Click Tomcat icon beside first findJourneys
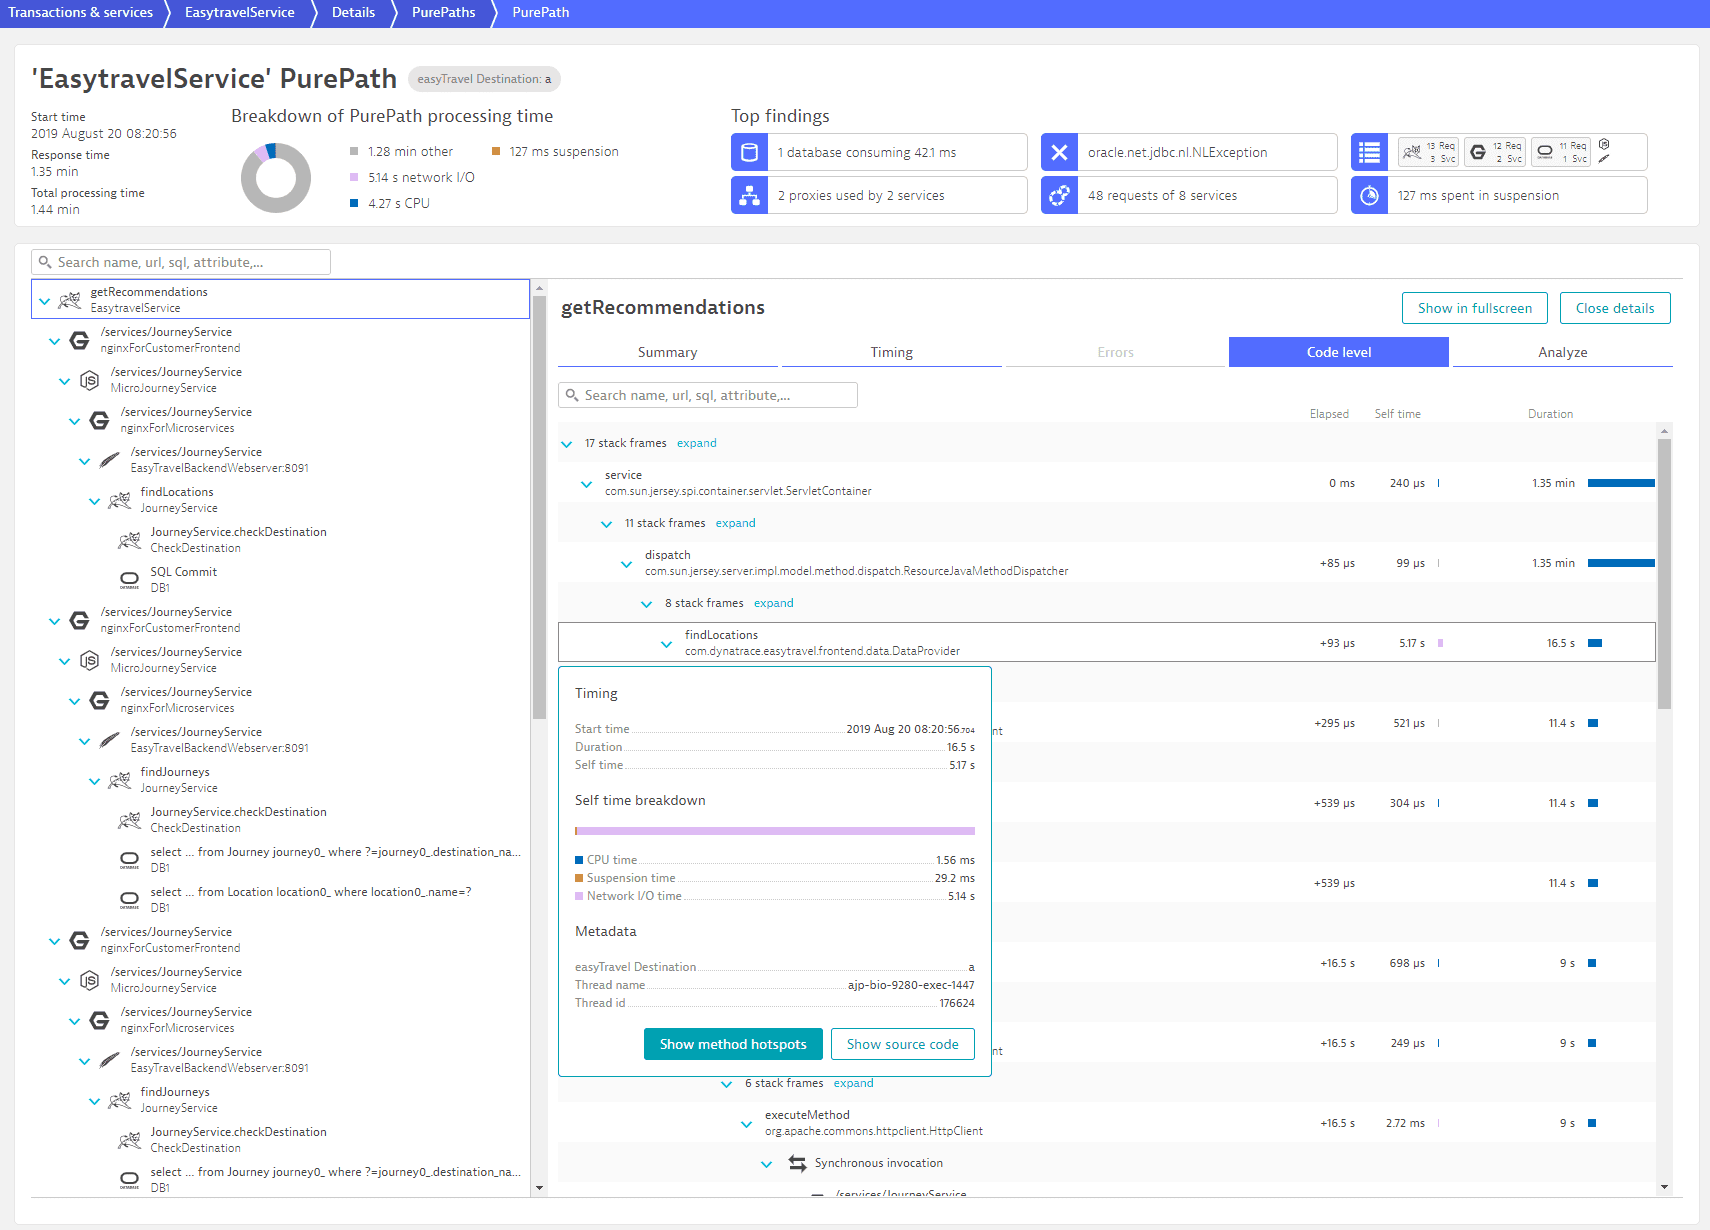The height and width of the screenshot is (1230, 1710). (x=119, y=780)
